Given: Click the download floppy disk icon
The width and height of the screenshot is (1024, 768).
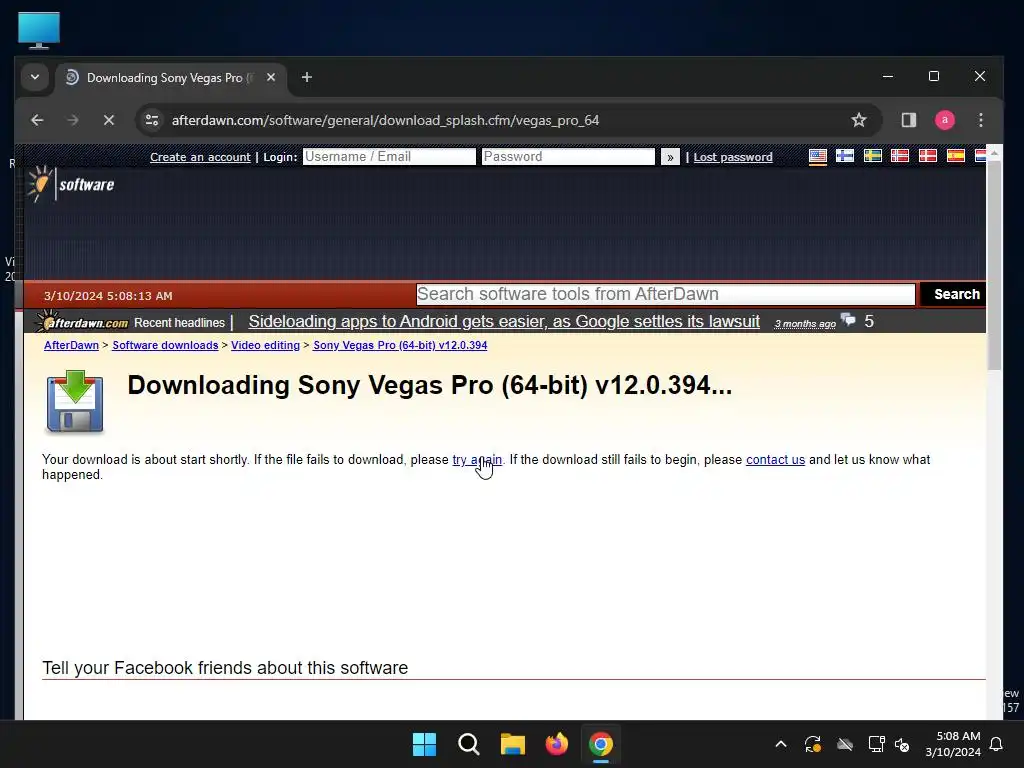Looking at the screenshot, I should pyautogui.click(x=75, y=402).
